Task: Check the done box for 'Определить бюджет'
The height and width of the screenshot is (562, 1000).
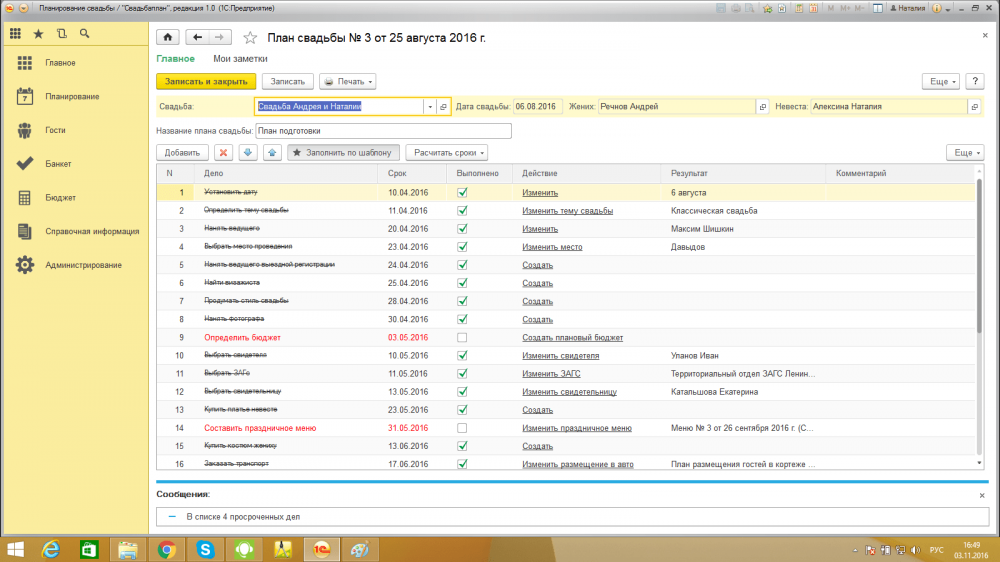Action: 462,337
